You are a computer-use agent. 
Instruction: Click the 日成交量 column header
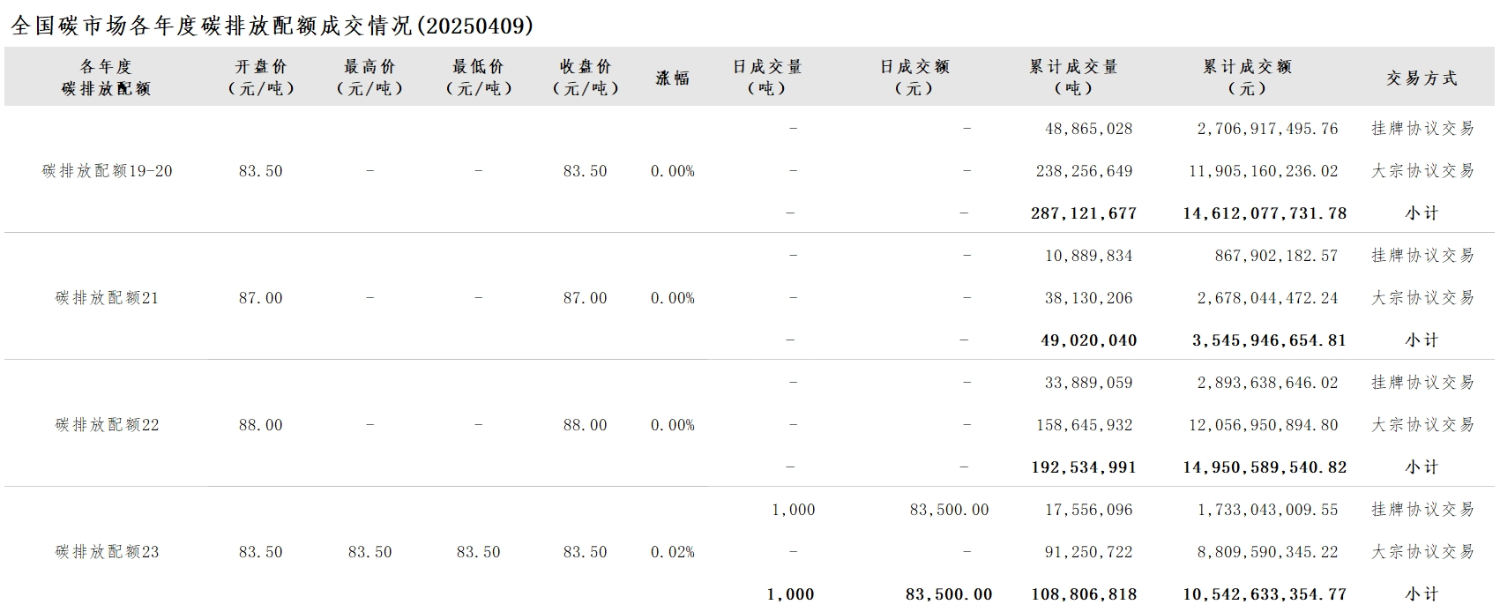tap(767, 77)
